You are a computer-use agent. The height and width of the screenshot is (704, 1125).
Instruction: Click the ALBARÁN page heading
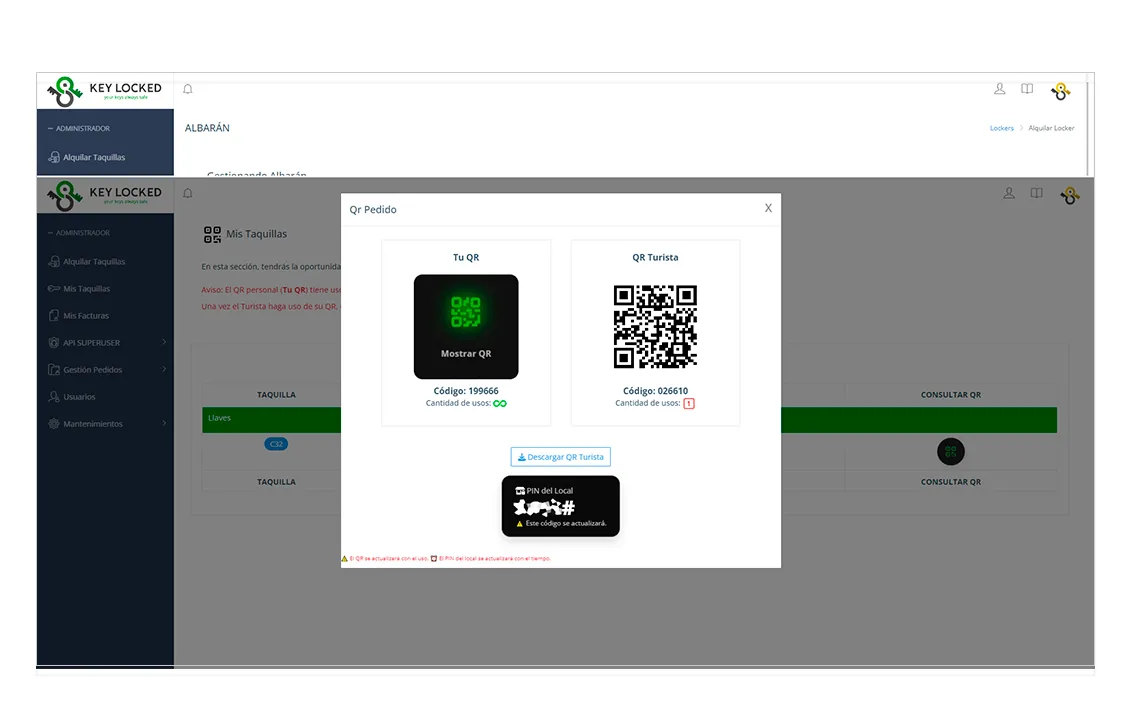(207, 128)
